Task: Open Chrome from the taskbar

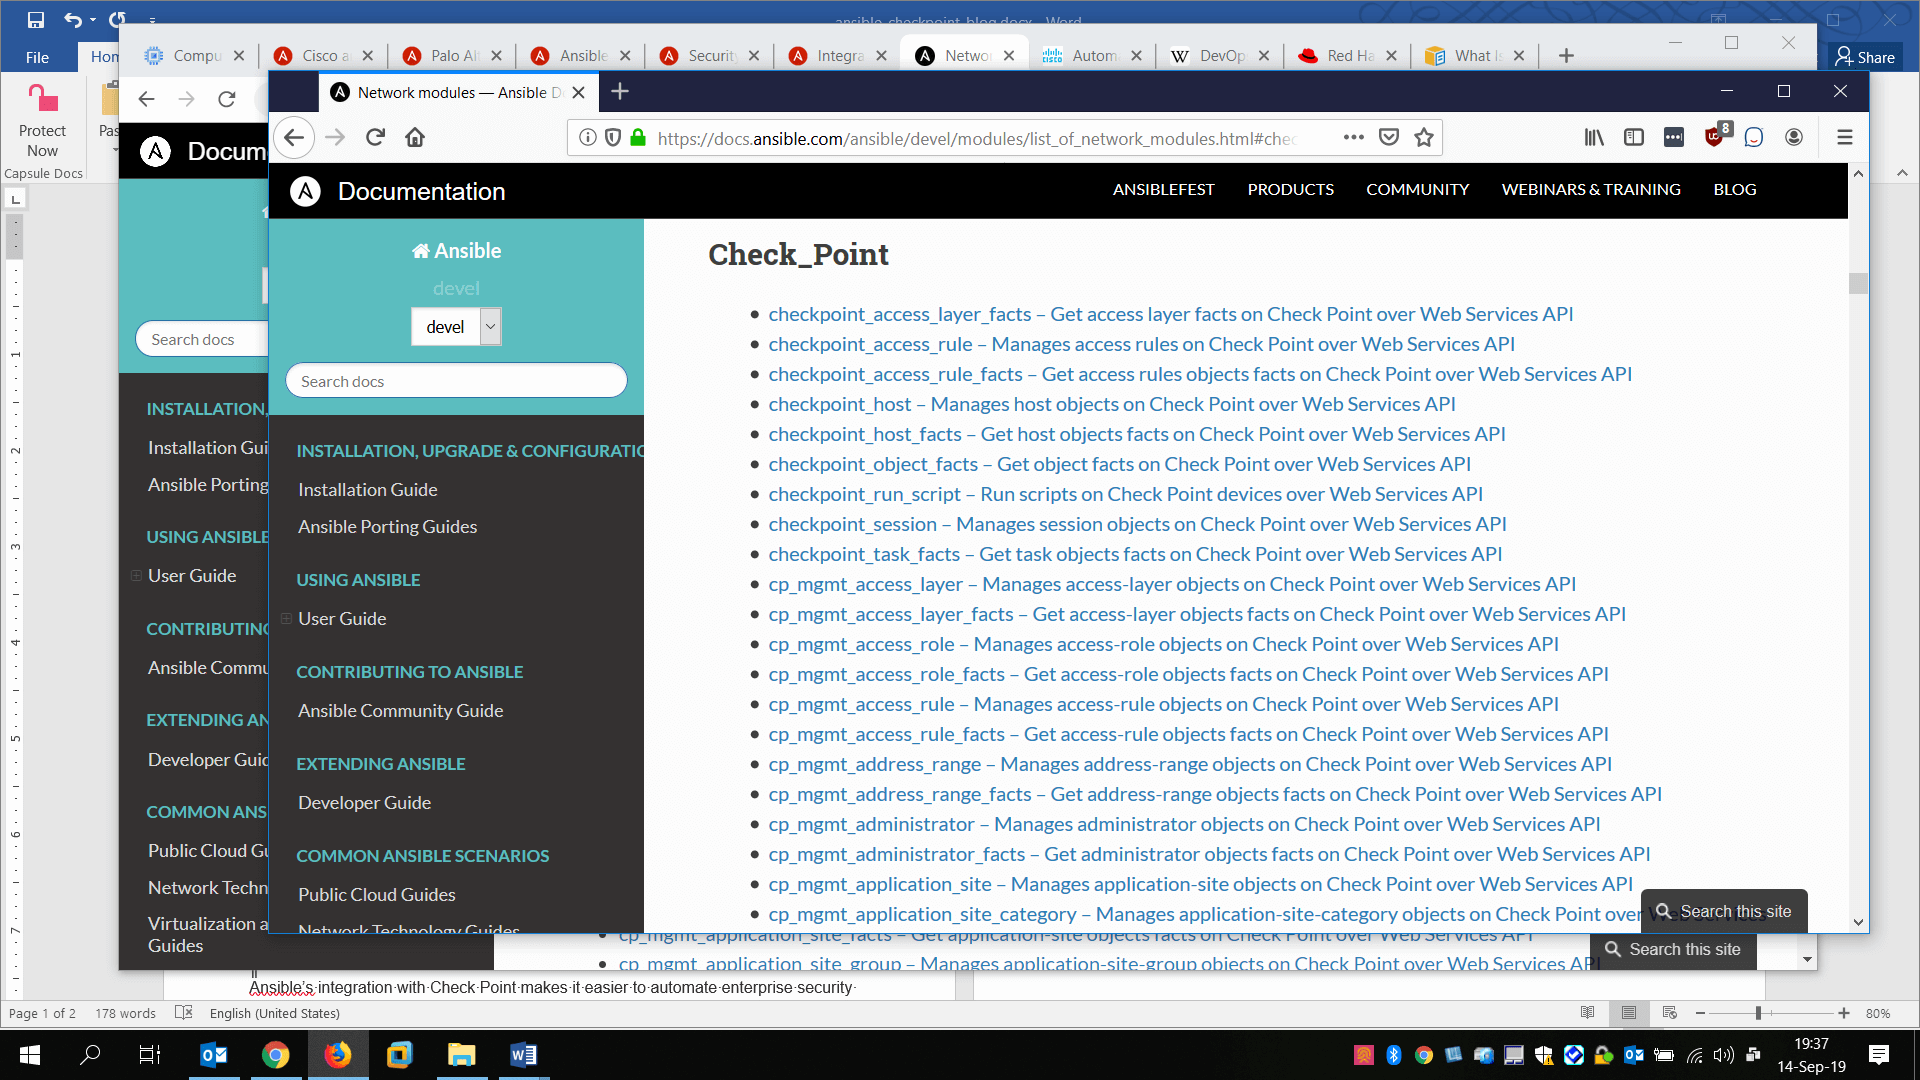Action: tap(276, 1055)
